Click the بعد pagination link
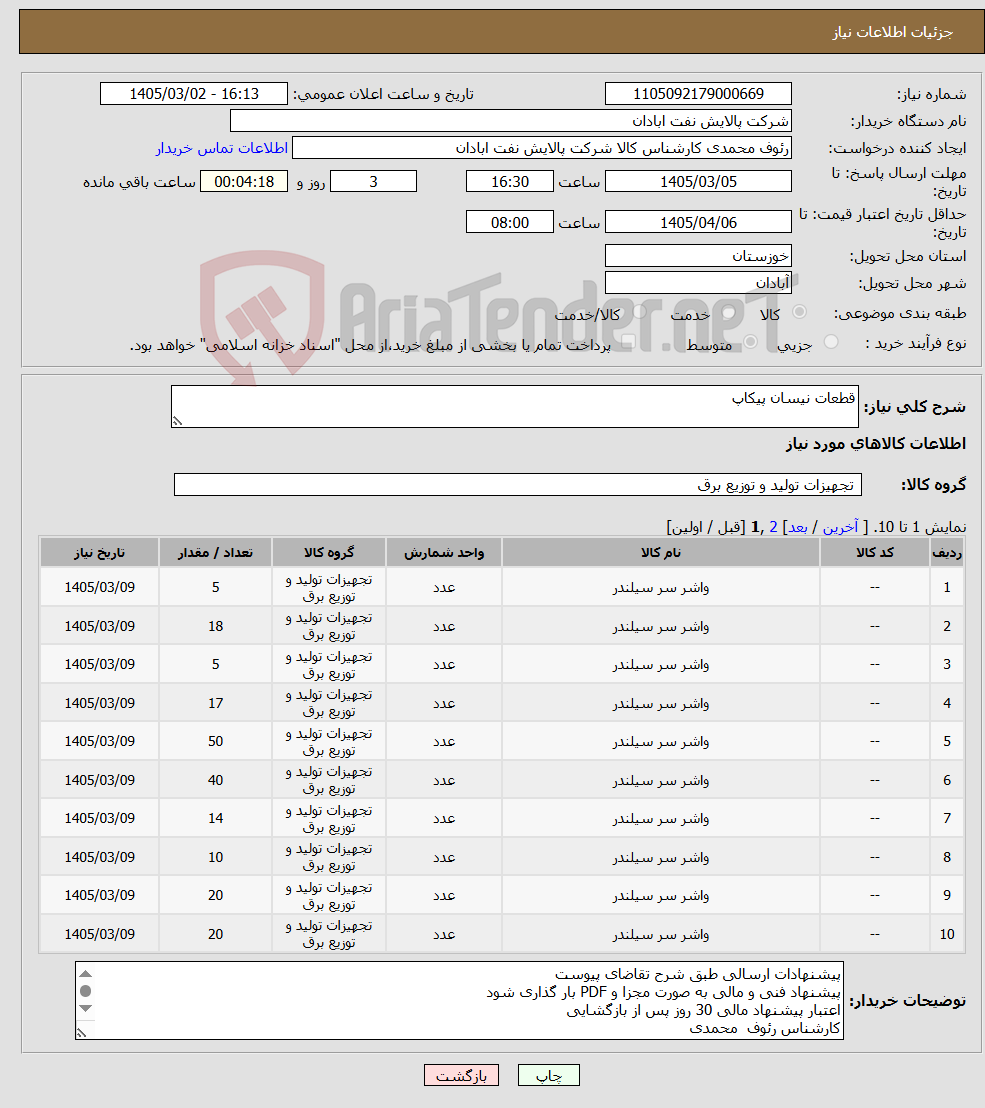This screenshot has height=1108, width=985. click(798, 527)
